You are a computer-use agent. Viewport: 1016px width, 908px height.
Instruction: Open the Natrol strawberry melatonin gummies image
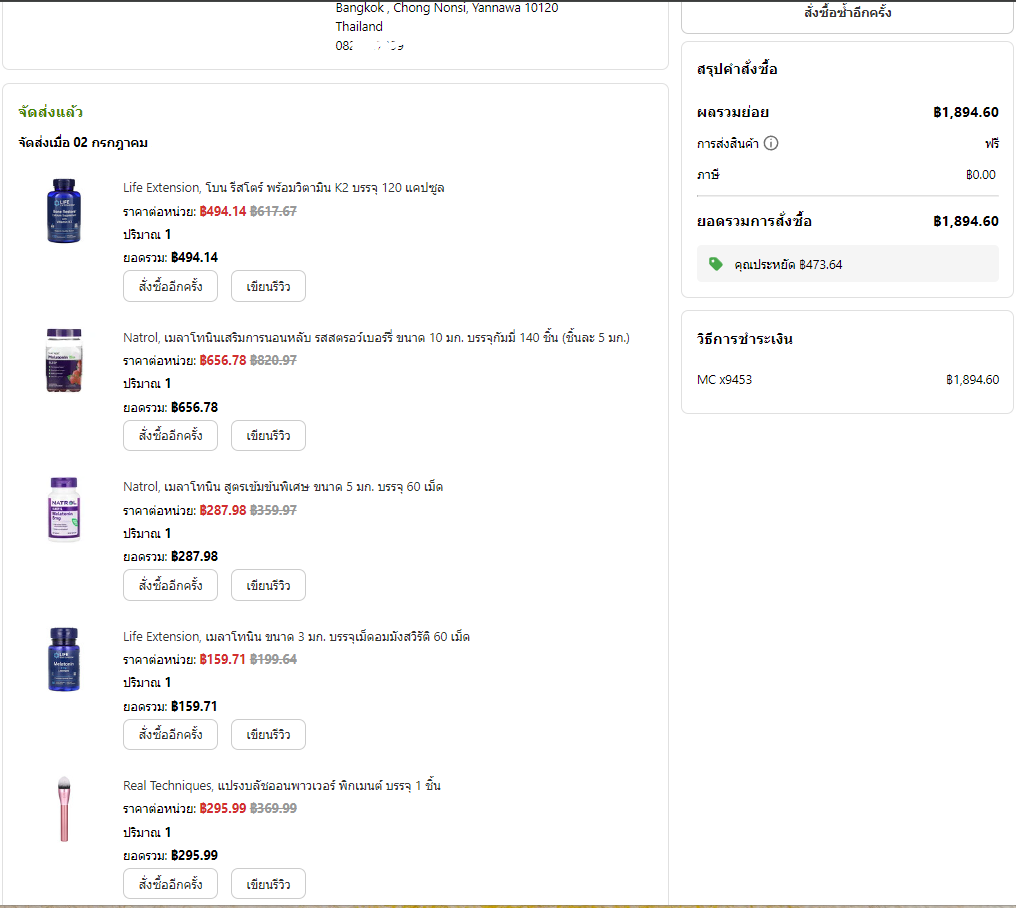pos(64,360)
